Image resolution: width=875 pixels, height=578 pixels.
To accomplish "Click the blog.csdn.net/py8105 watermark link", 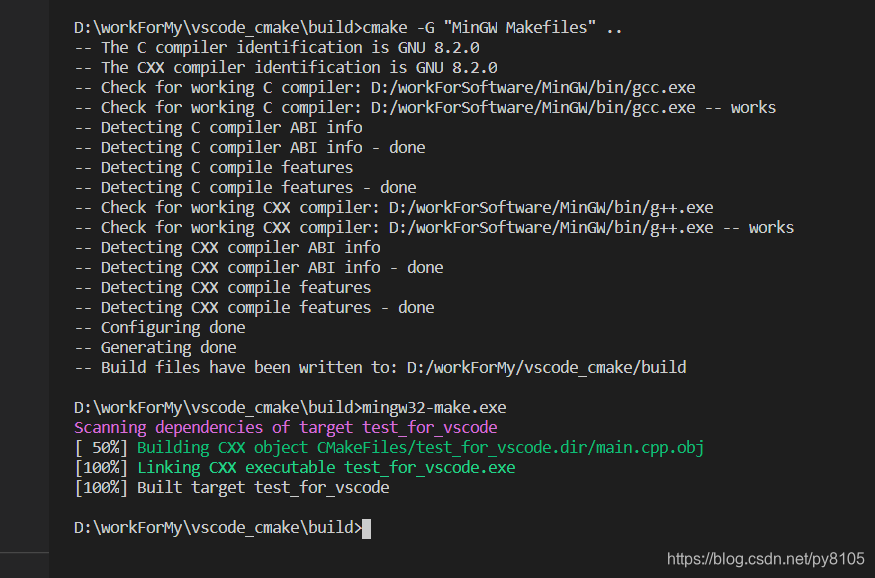I will pyautogui.click(x=766, y=559).
